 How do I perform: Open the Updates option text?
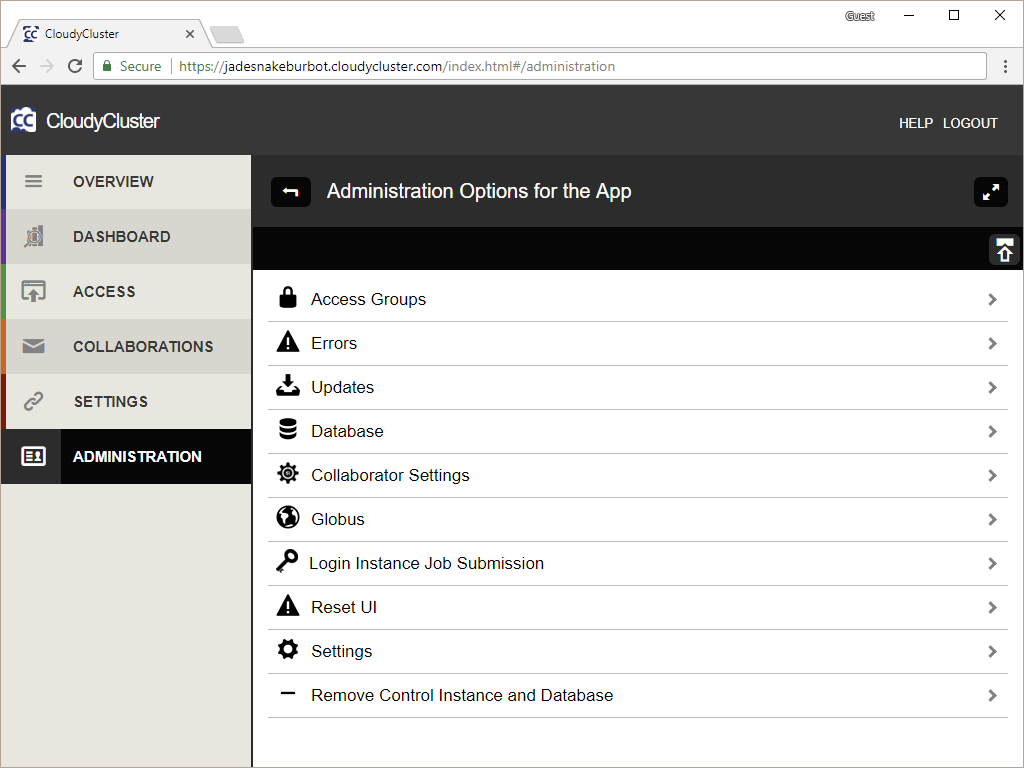pos(342,388)
